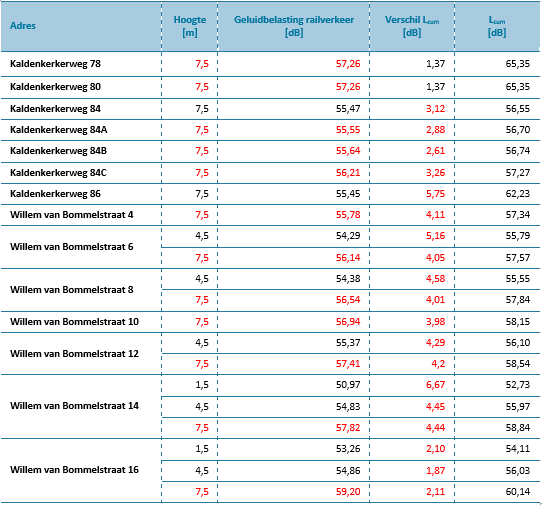Click the Lcum value 54,11
Image resolution: width=542 pixels, height=505 pixels.
pos(518,449)
